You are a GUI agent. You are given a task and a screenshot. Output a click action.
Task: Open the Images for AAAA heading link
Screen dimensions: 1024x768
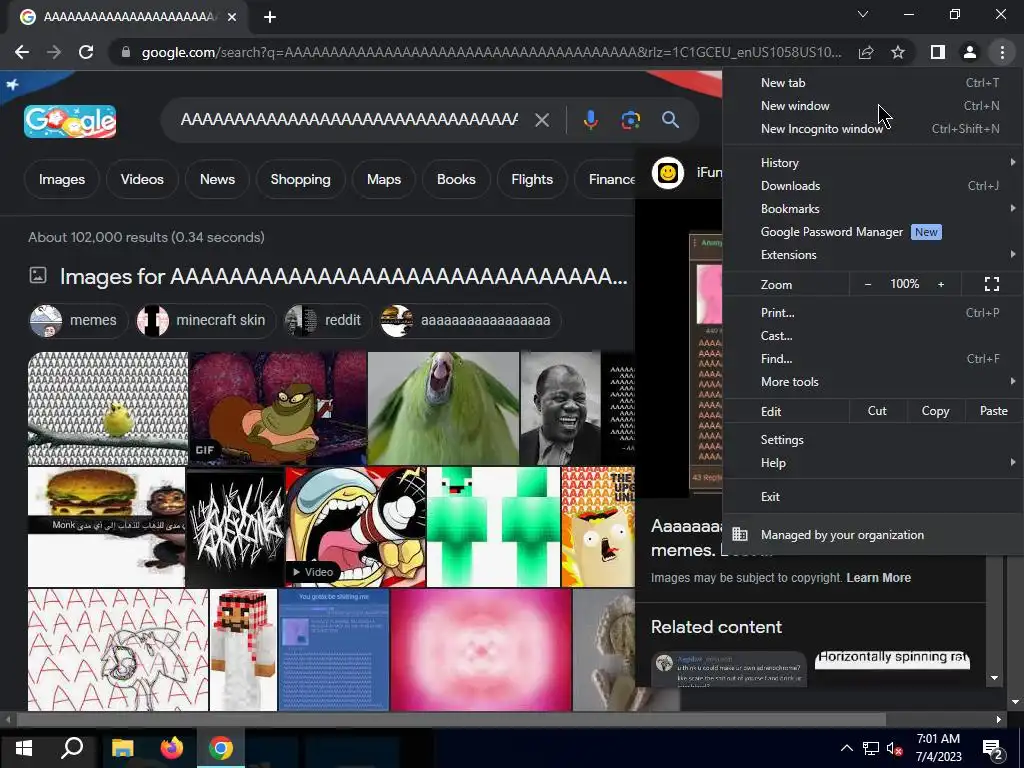344,277
